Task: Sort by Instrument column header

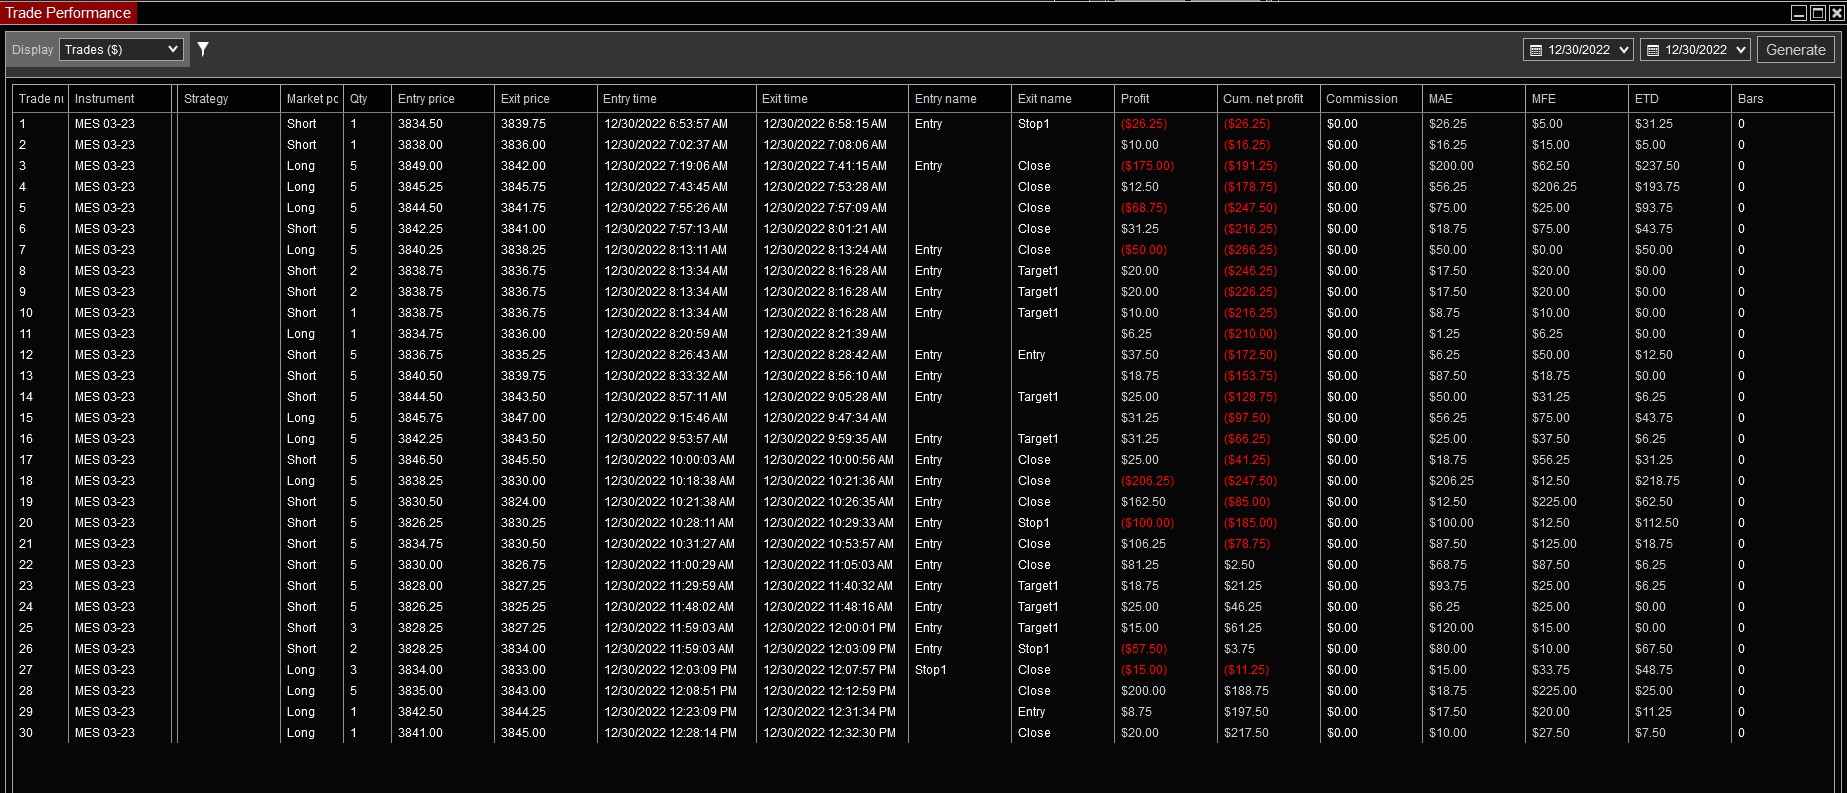Action: click(x=122, y=99)
